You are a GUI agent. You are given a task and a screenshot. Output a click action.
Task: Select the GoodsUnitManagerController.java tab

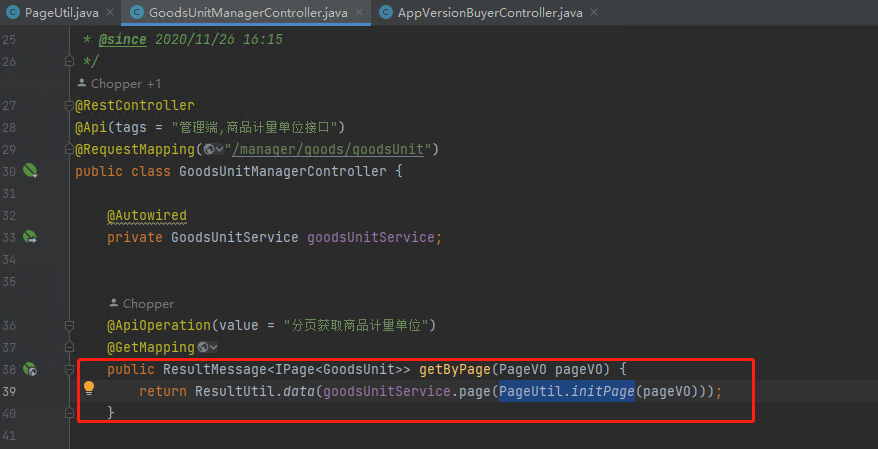247,12
